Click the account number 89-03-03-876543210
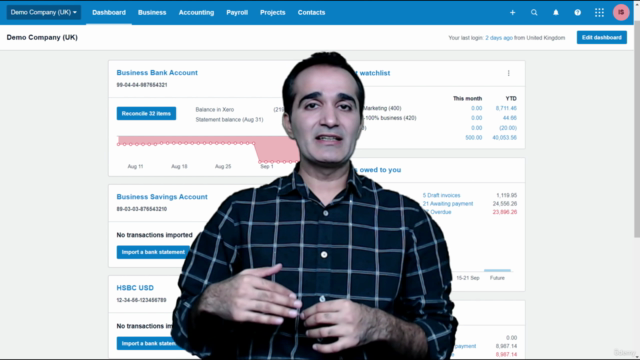Screen dimensions: 640x360 coord(142,209)
